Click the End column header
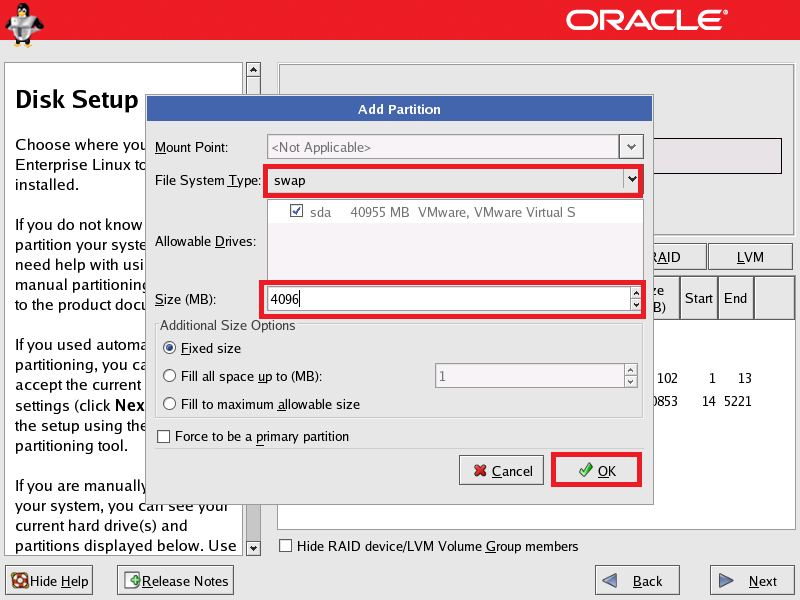Screen dimensions: 800x600 [736, 298]
